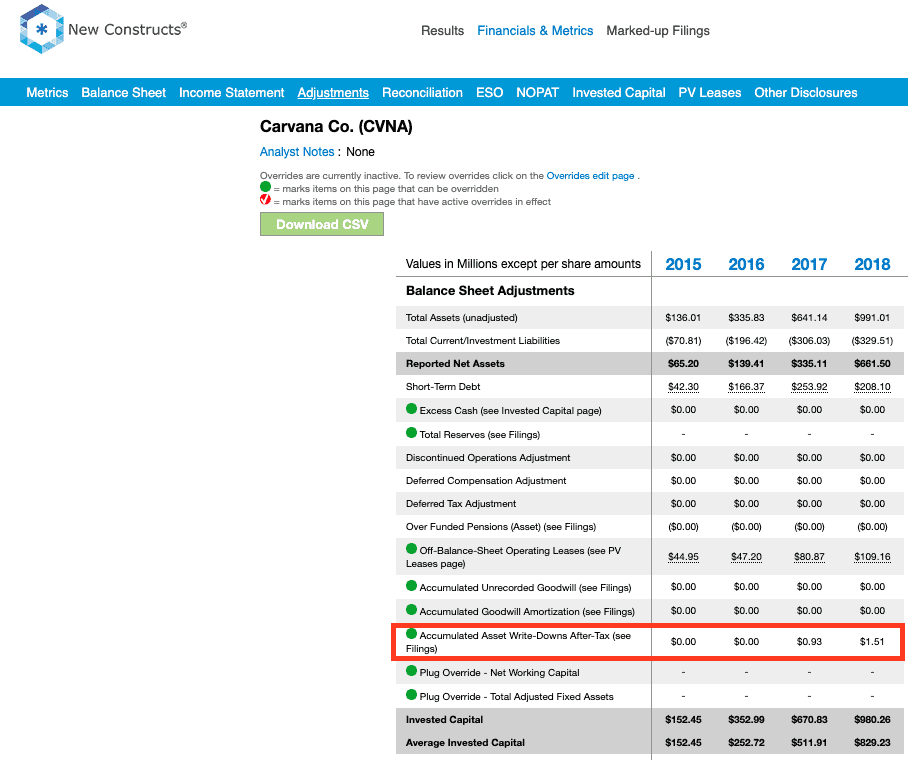Click the Carvana Co. (CVNA) heading

(x=336, y=126)
